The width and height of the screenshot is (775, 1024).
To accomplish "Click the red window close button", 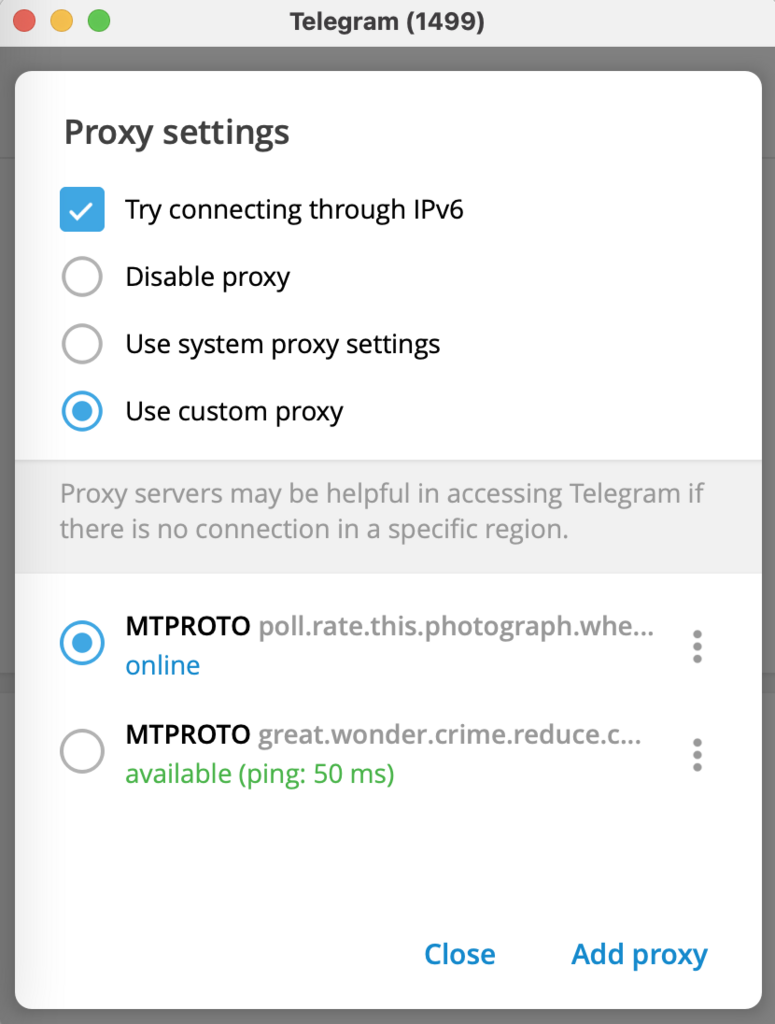I will tap(24, 21).
